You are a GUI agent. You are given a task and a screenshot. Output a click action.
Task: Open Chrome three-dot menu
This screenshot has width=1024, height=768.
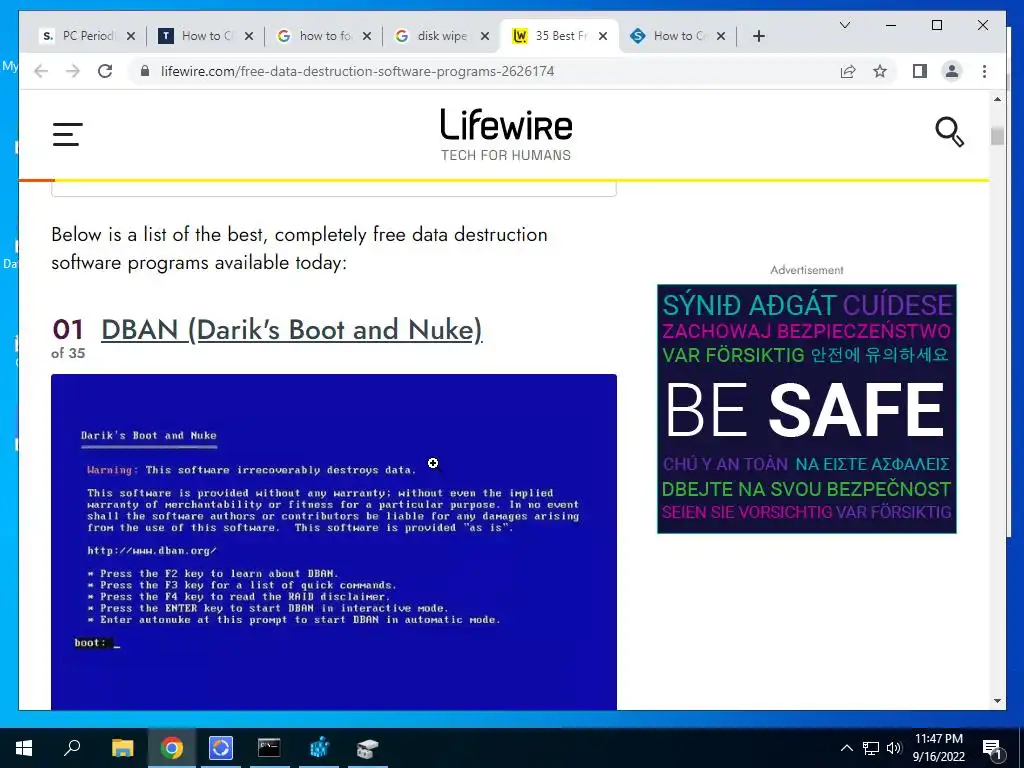(x=984, y=71)
